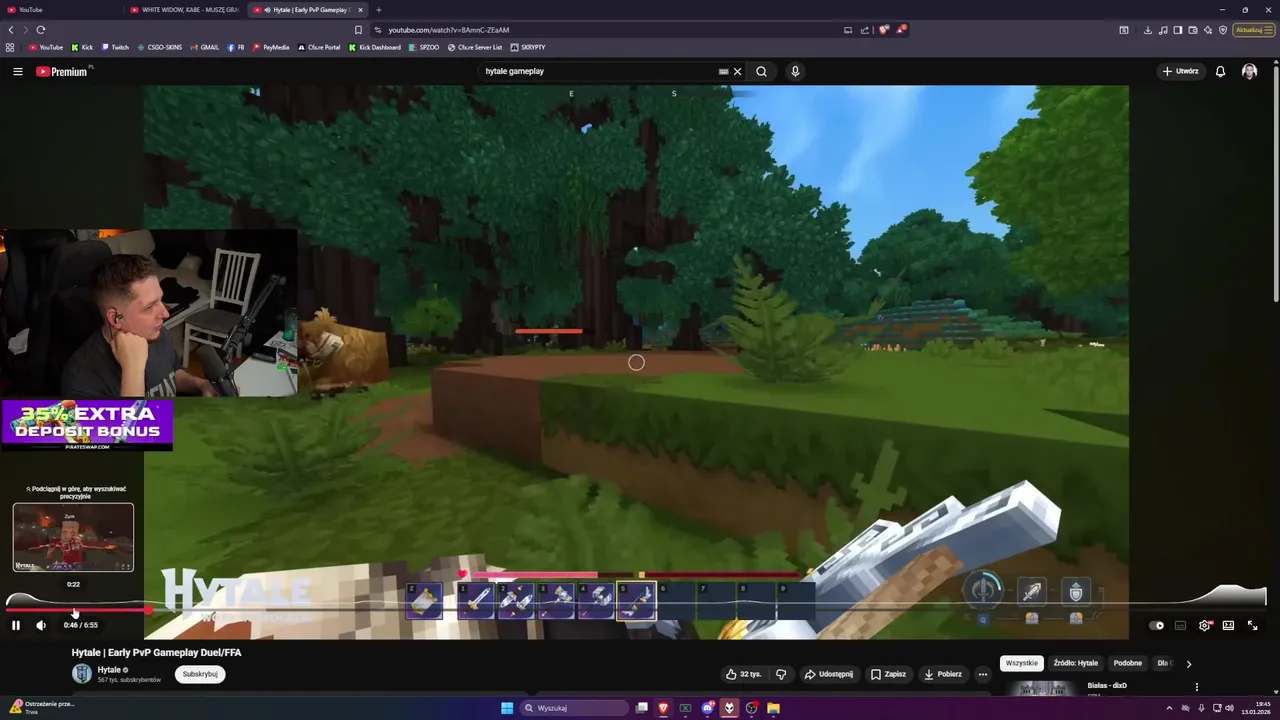Click the Zapisz save button
1280x720 pixels.
coord(888,674)
